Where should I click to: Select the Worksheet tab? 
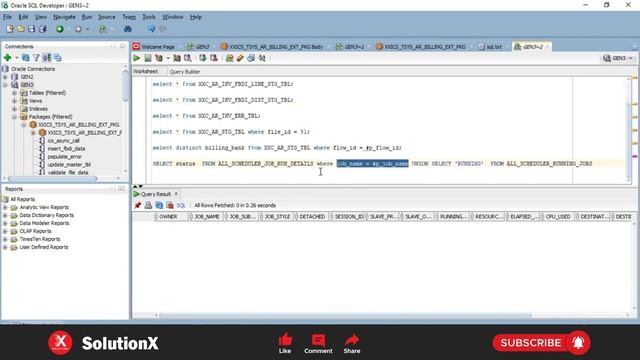(145, 71)
